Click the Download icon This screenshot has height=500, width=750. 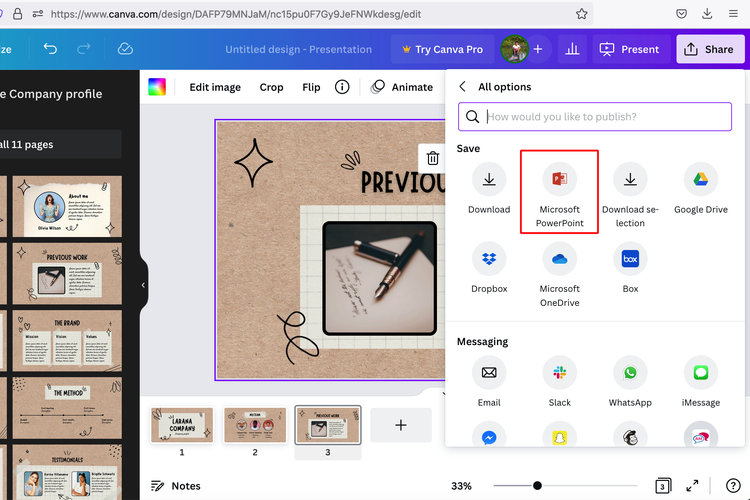(488, 180)
